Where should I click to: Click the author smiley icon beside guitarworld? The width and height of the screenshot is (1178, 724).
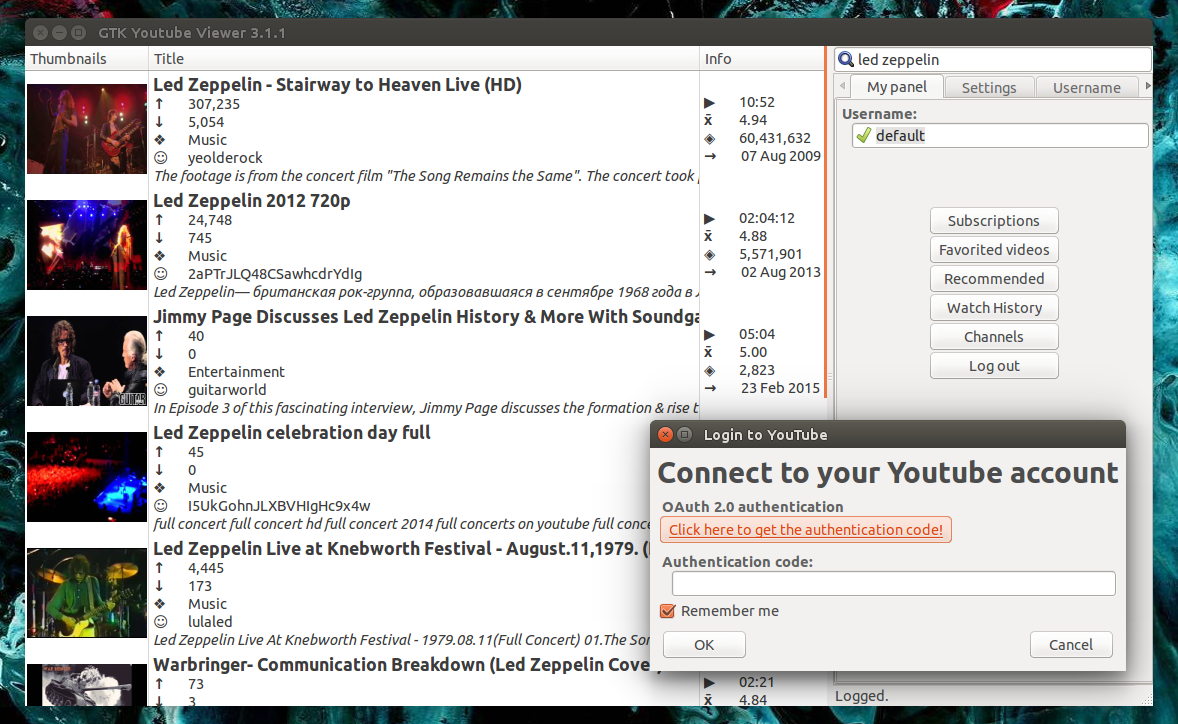click(160, 390)
